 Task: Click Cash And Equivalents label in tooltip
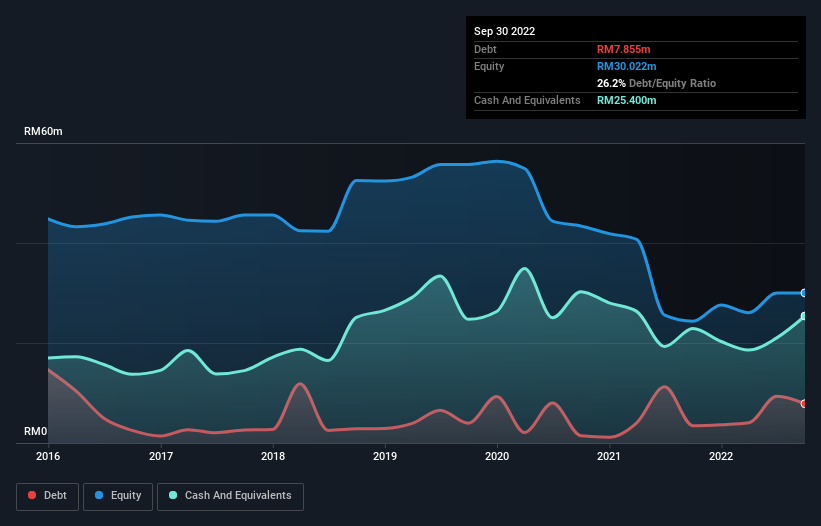tap(527, 100)
